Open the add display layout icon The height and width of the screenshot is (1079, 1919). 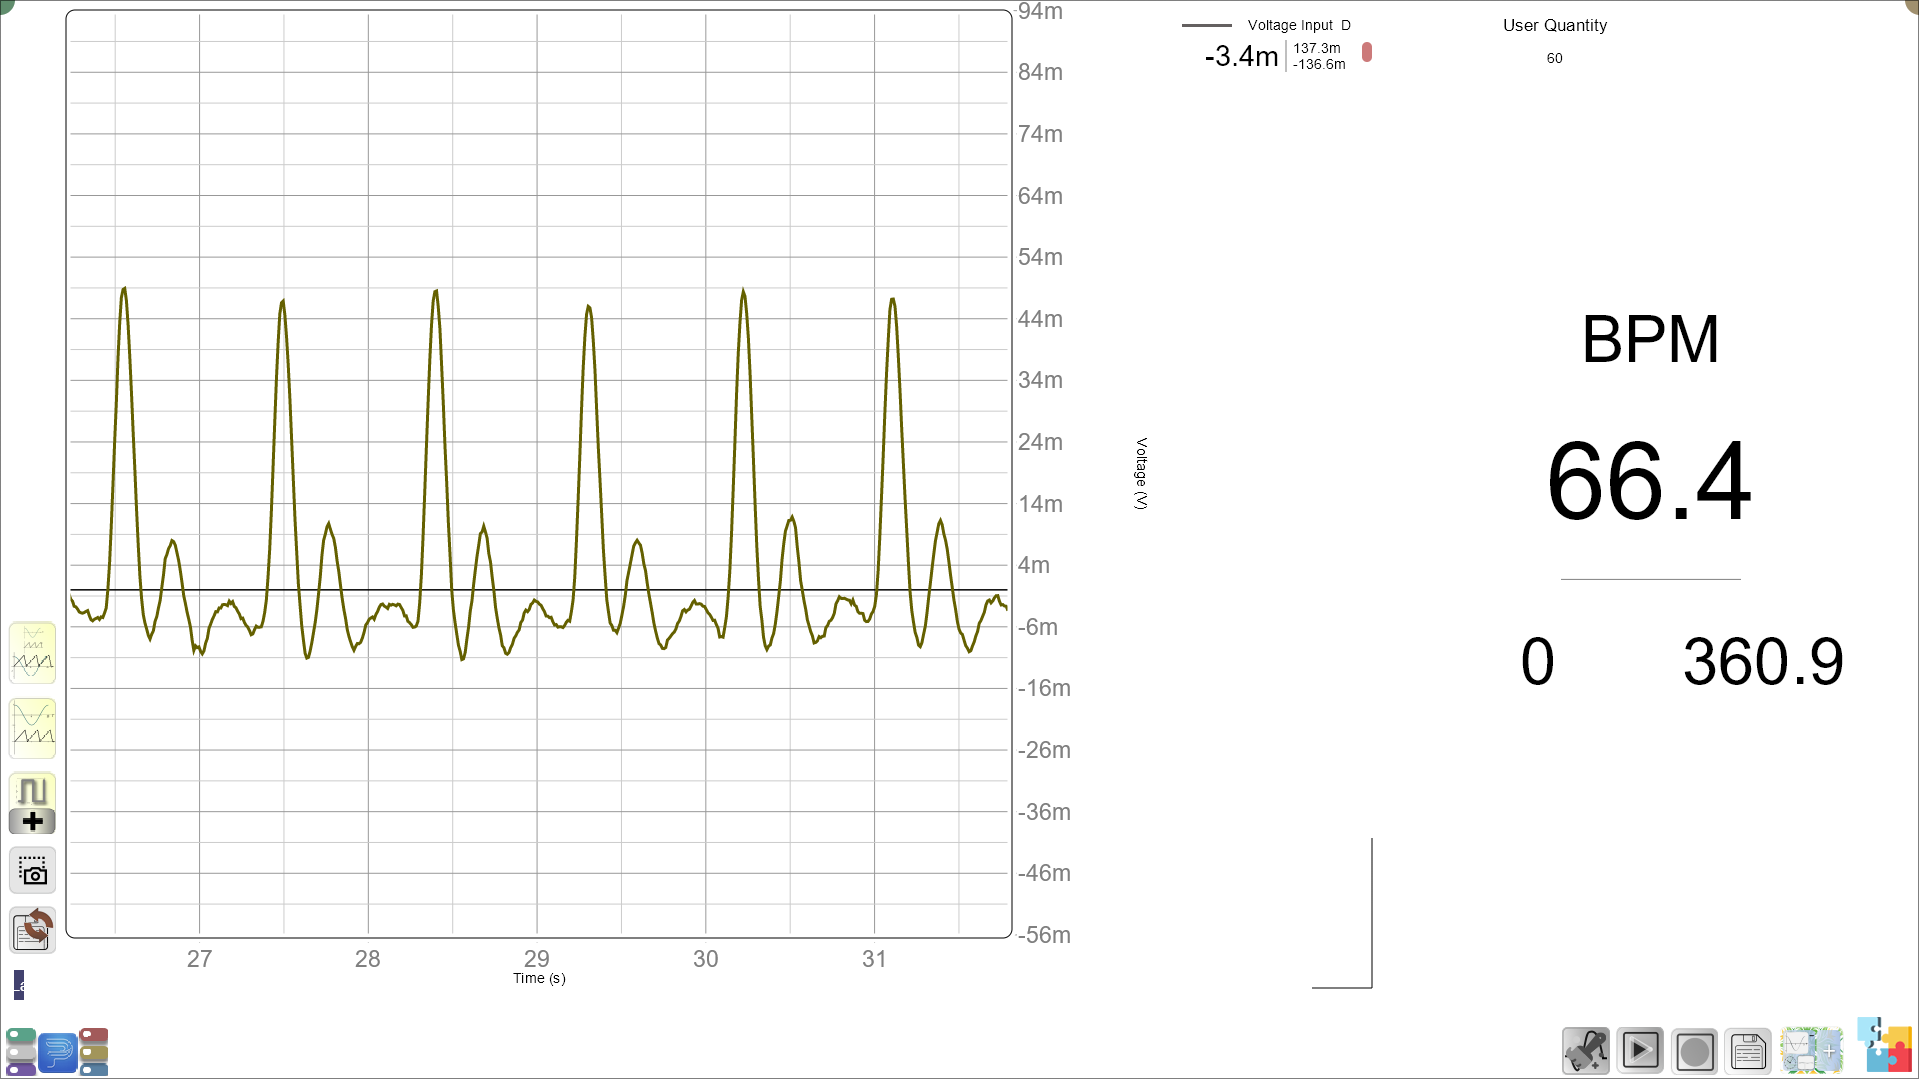[1811, 1051]
